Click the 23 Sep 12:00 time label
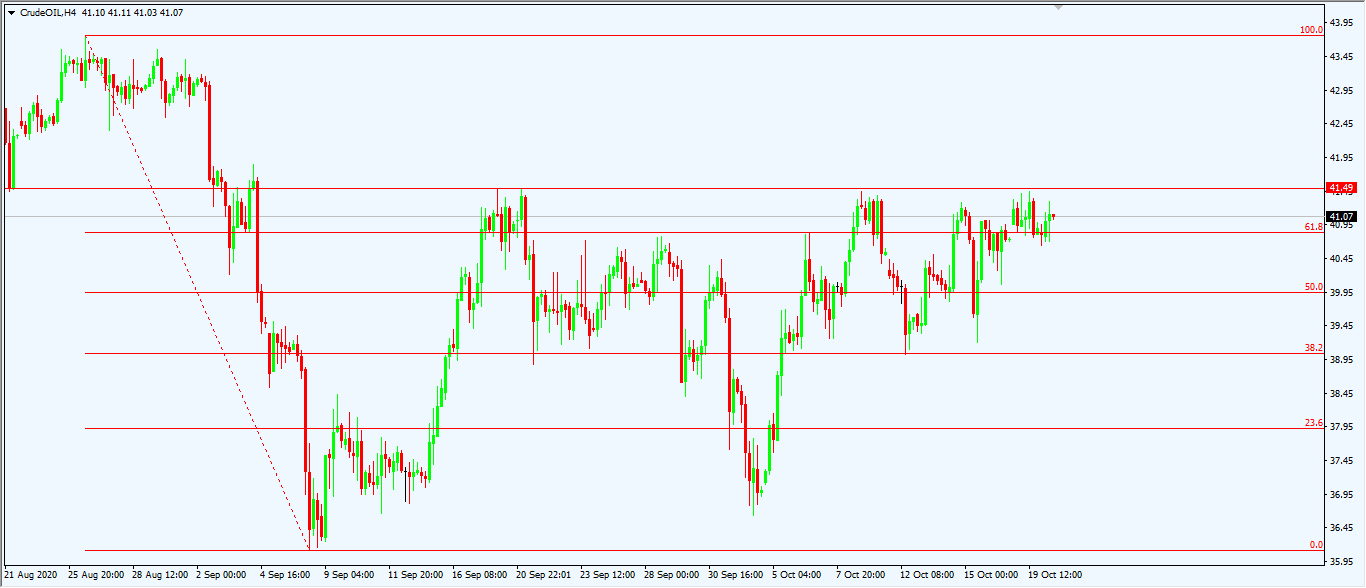The height and width of the screenshot is (588, 1366). (609, 576)
